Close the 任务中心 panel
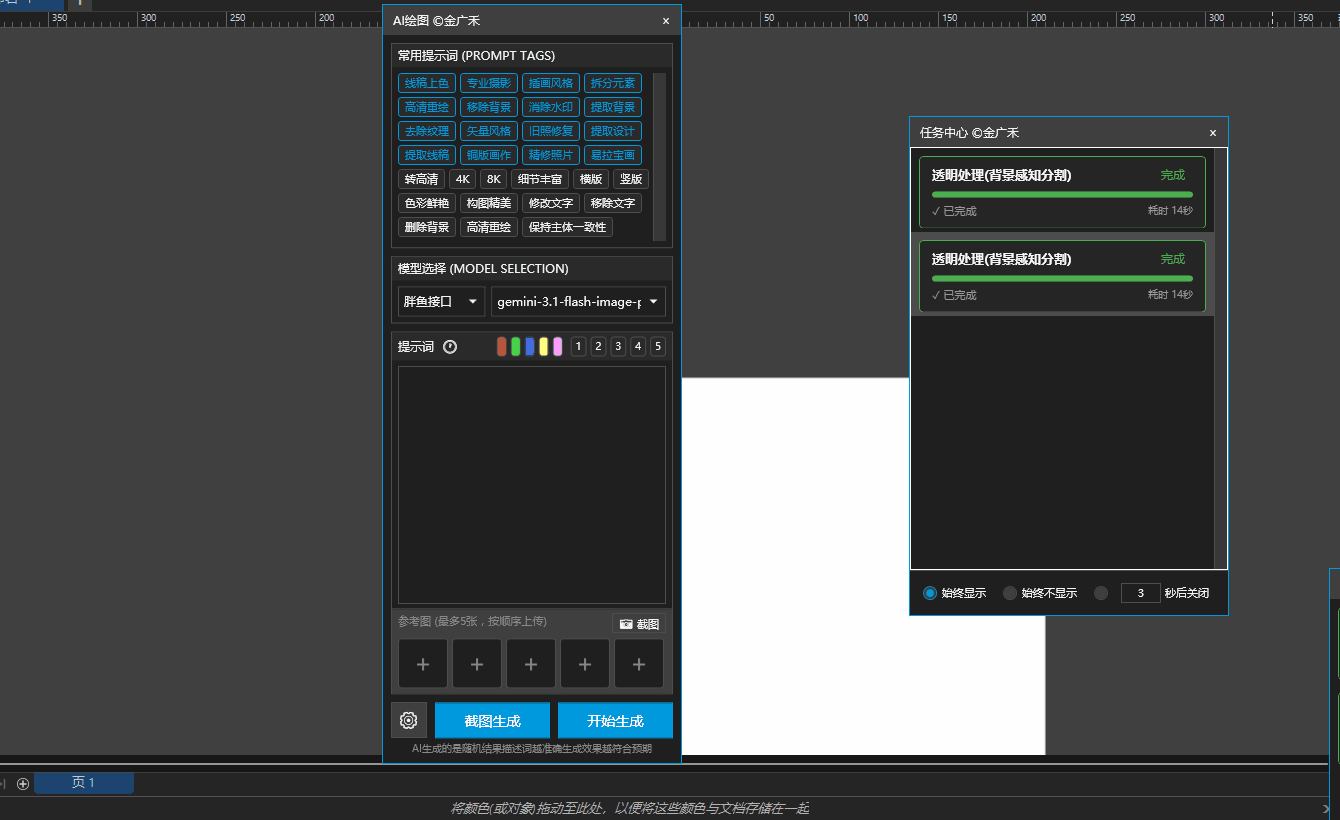This screenshot has height=820, width=1340. click(1212, 133)
